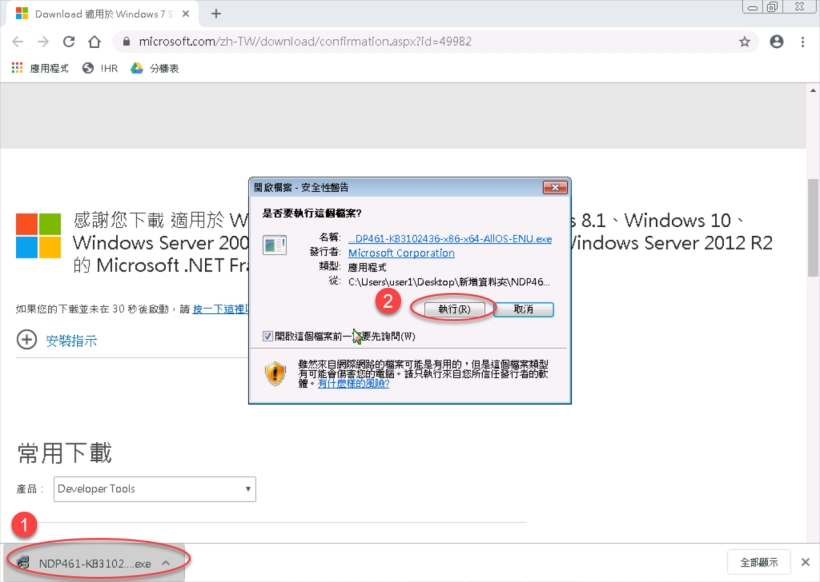
Task: Open the home page via the house icon
Action: pos(94,42)
